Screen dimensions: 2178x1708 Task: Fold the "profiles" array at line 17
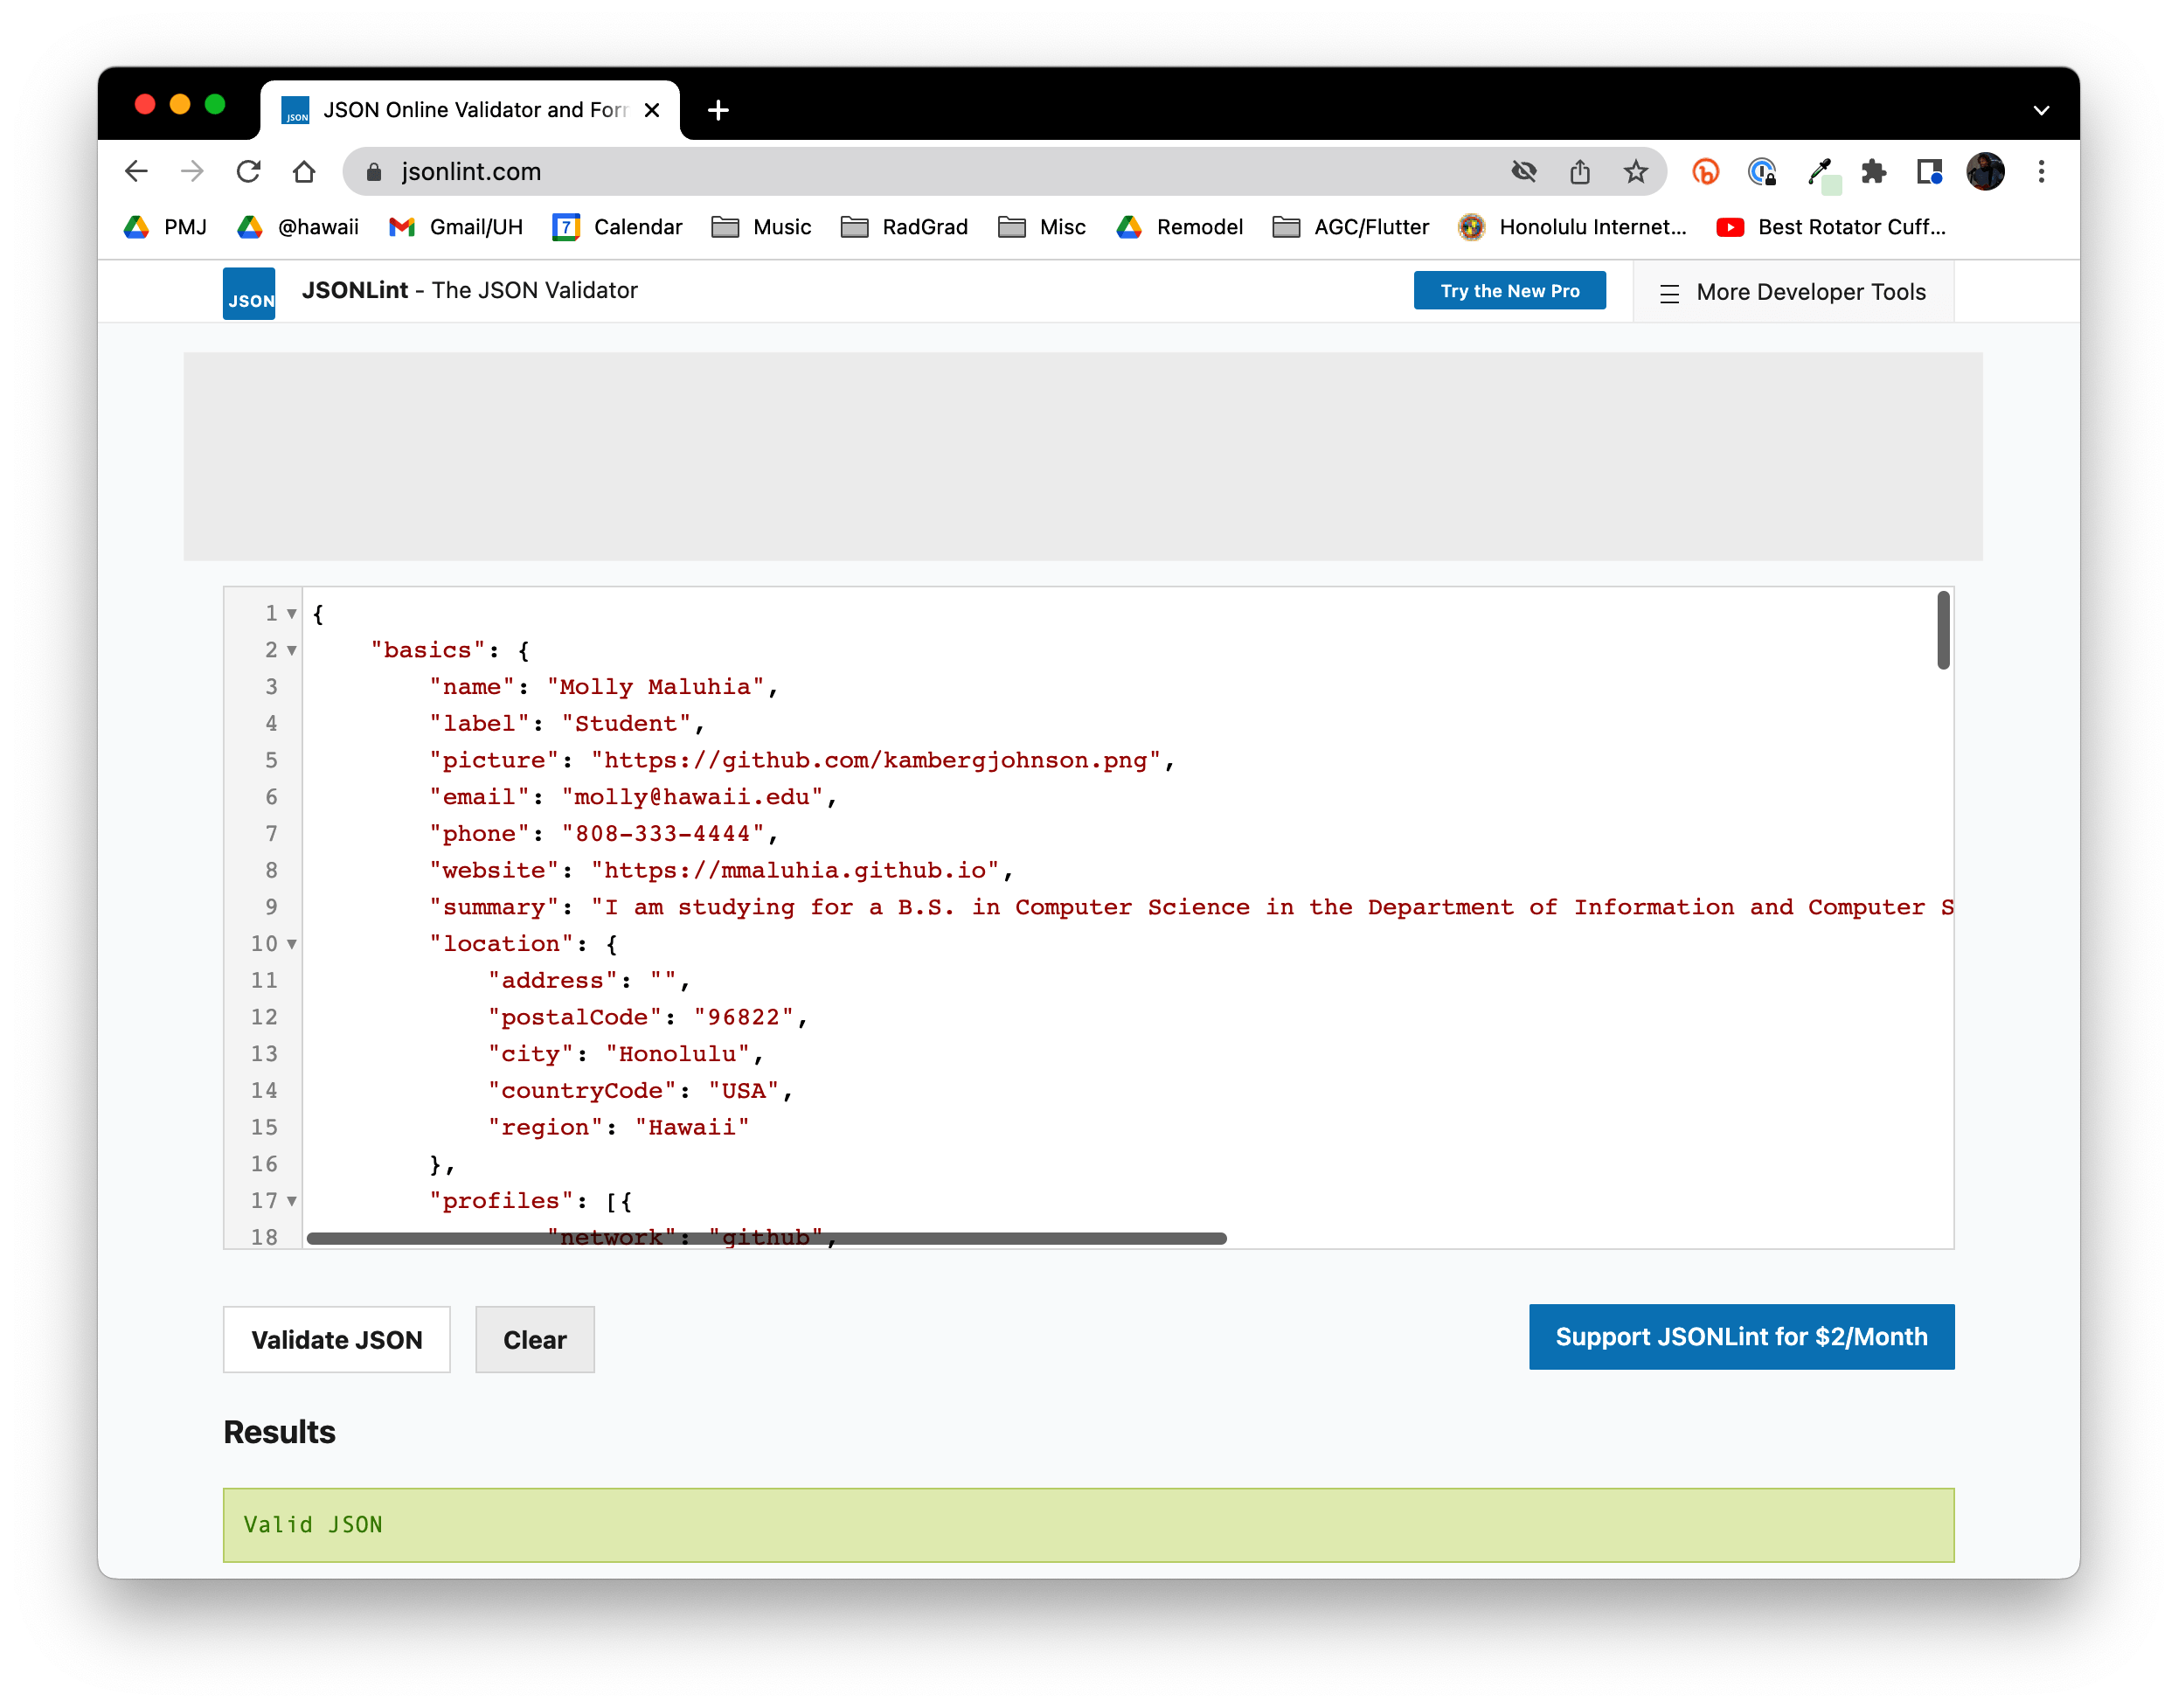pos(292,1201)
